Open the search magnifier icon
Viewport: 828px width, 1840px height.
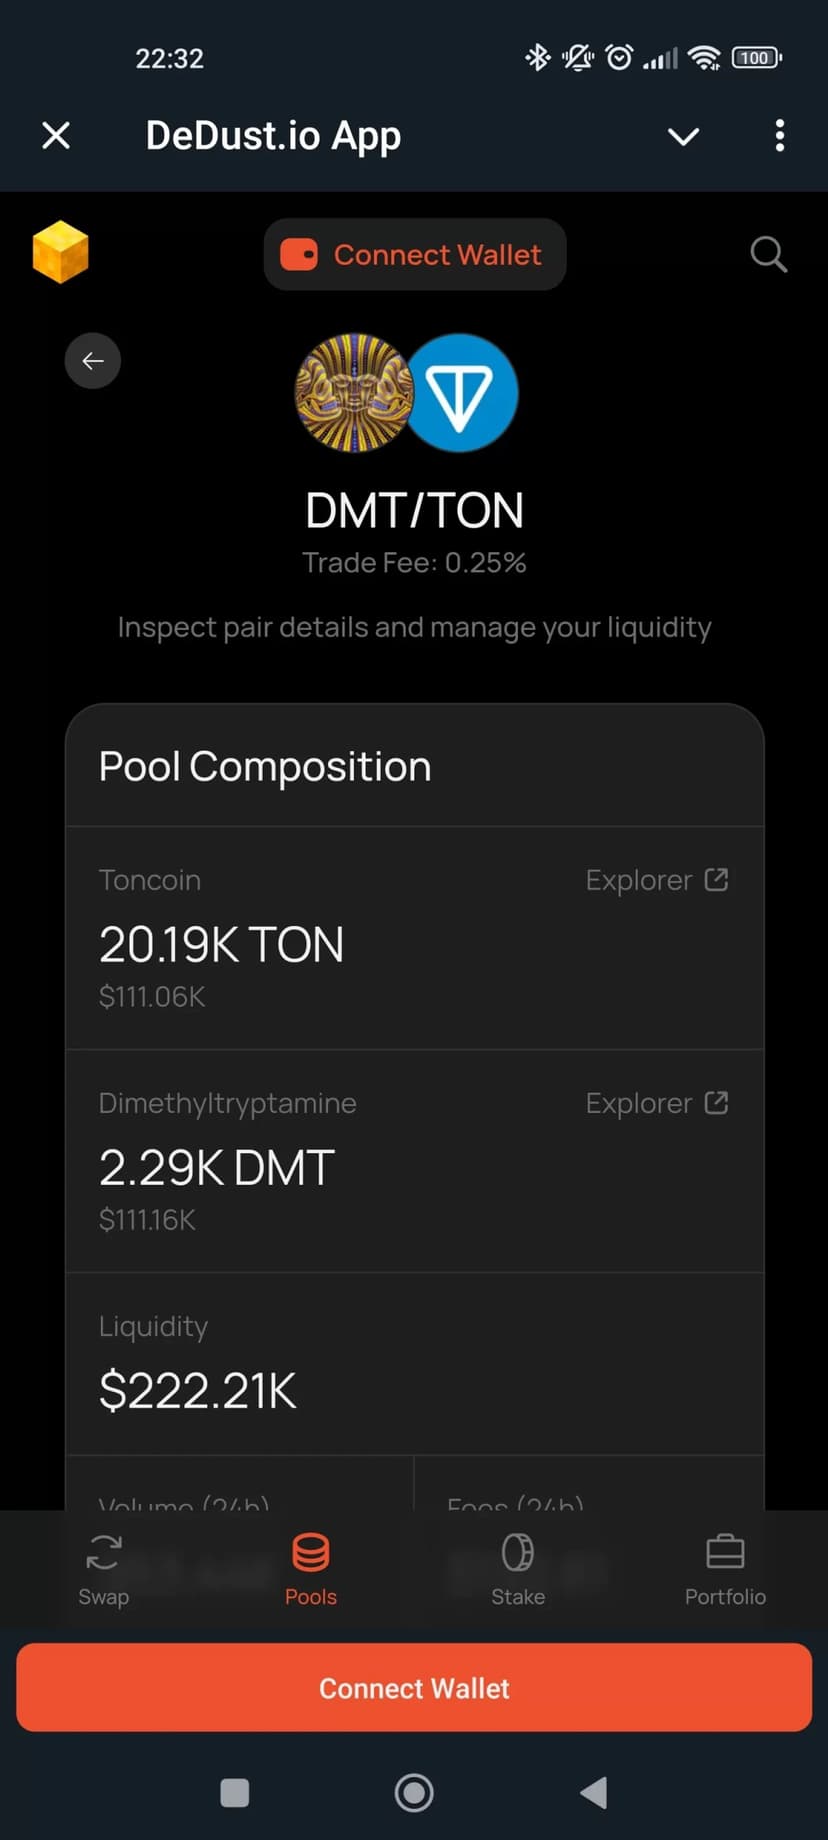pyautogui.click(x=768, y=254)
